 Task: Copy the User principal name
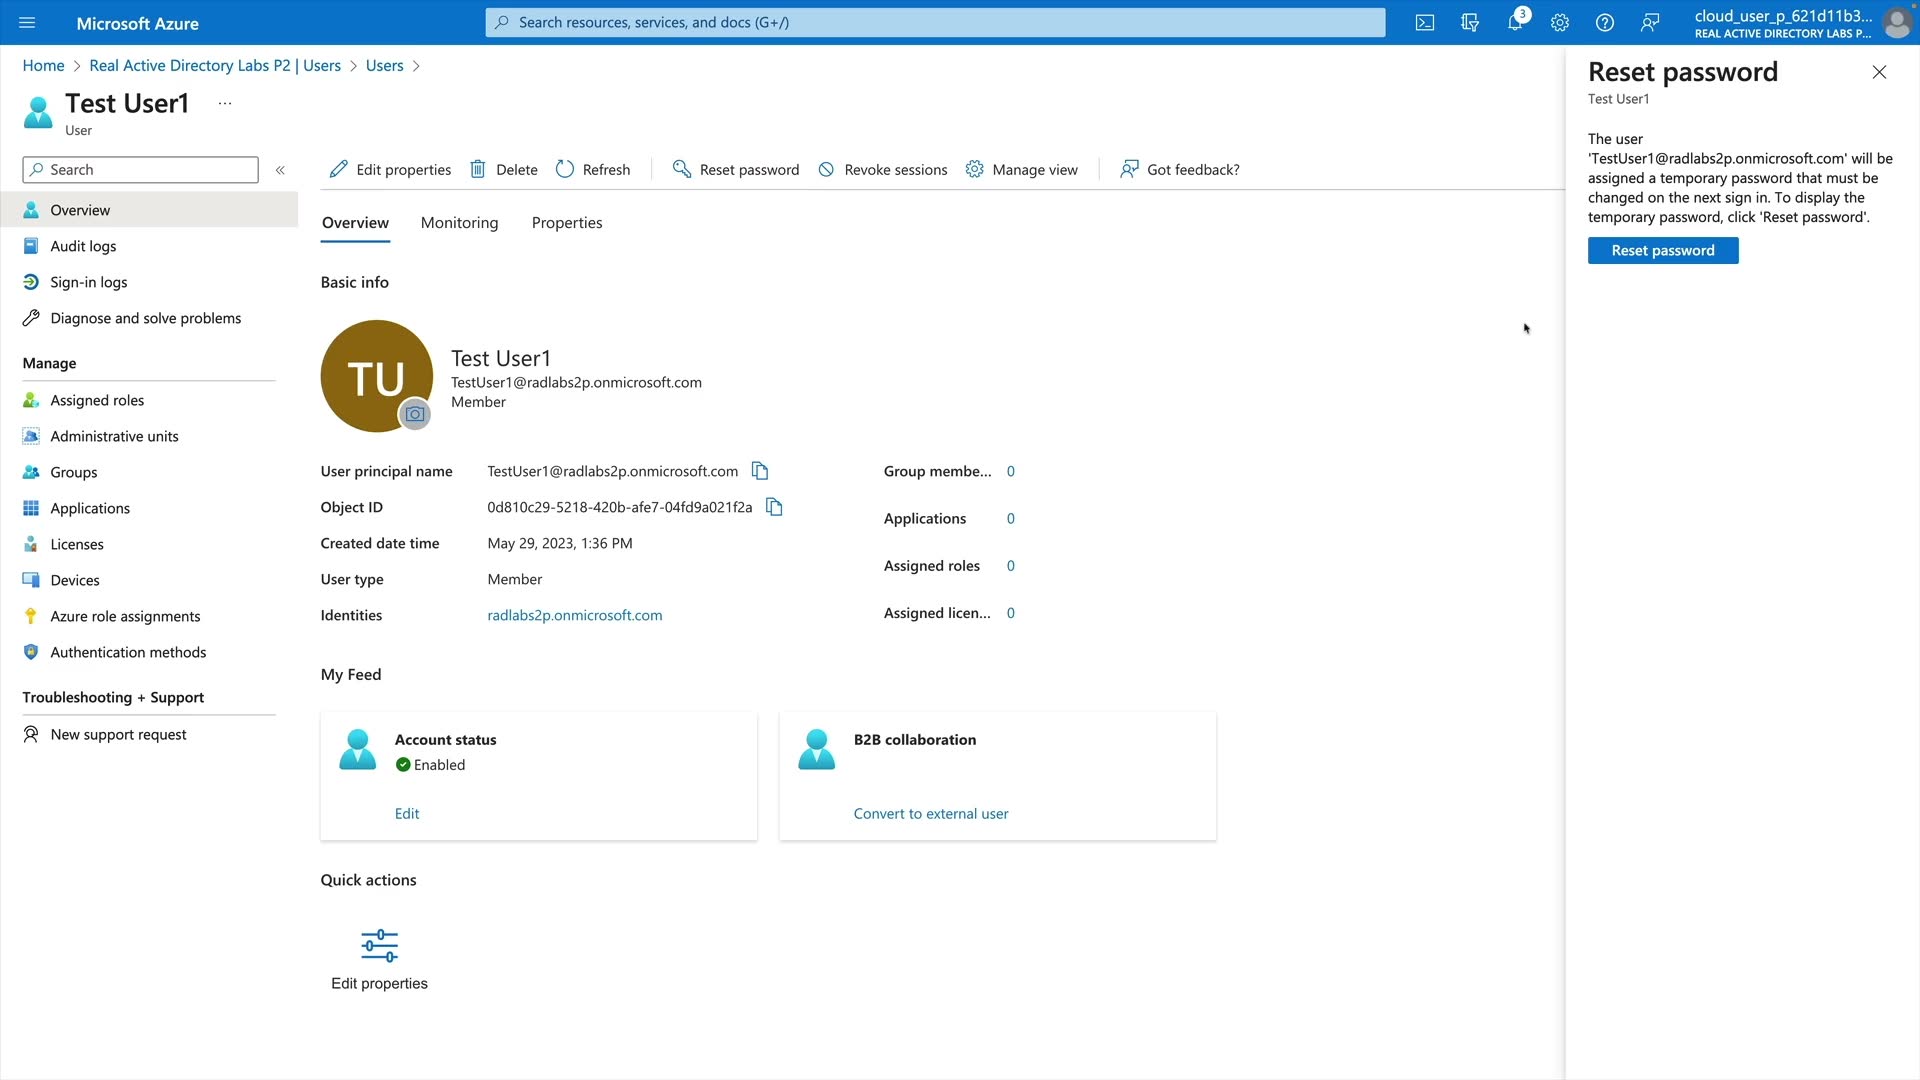tap(760, 471)
